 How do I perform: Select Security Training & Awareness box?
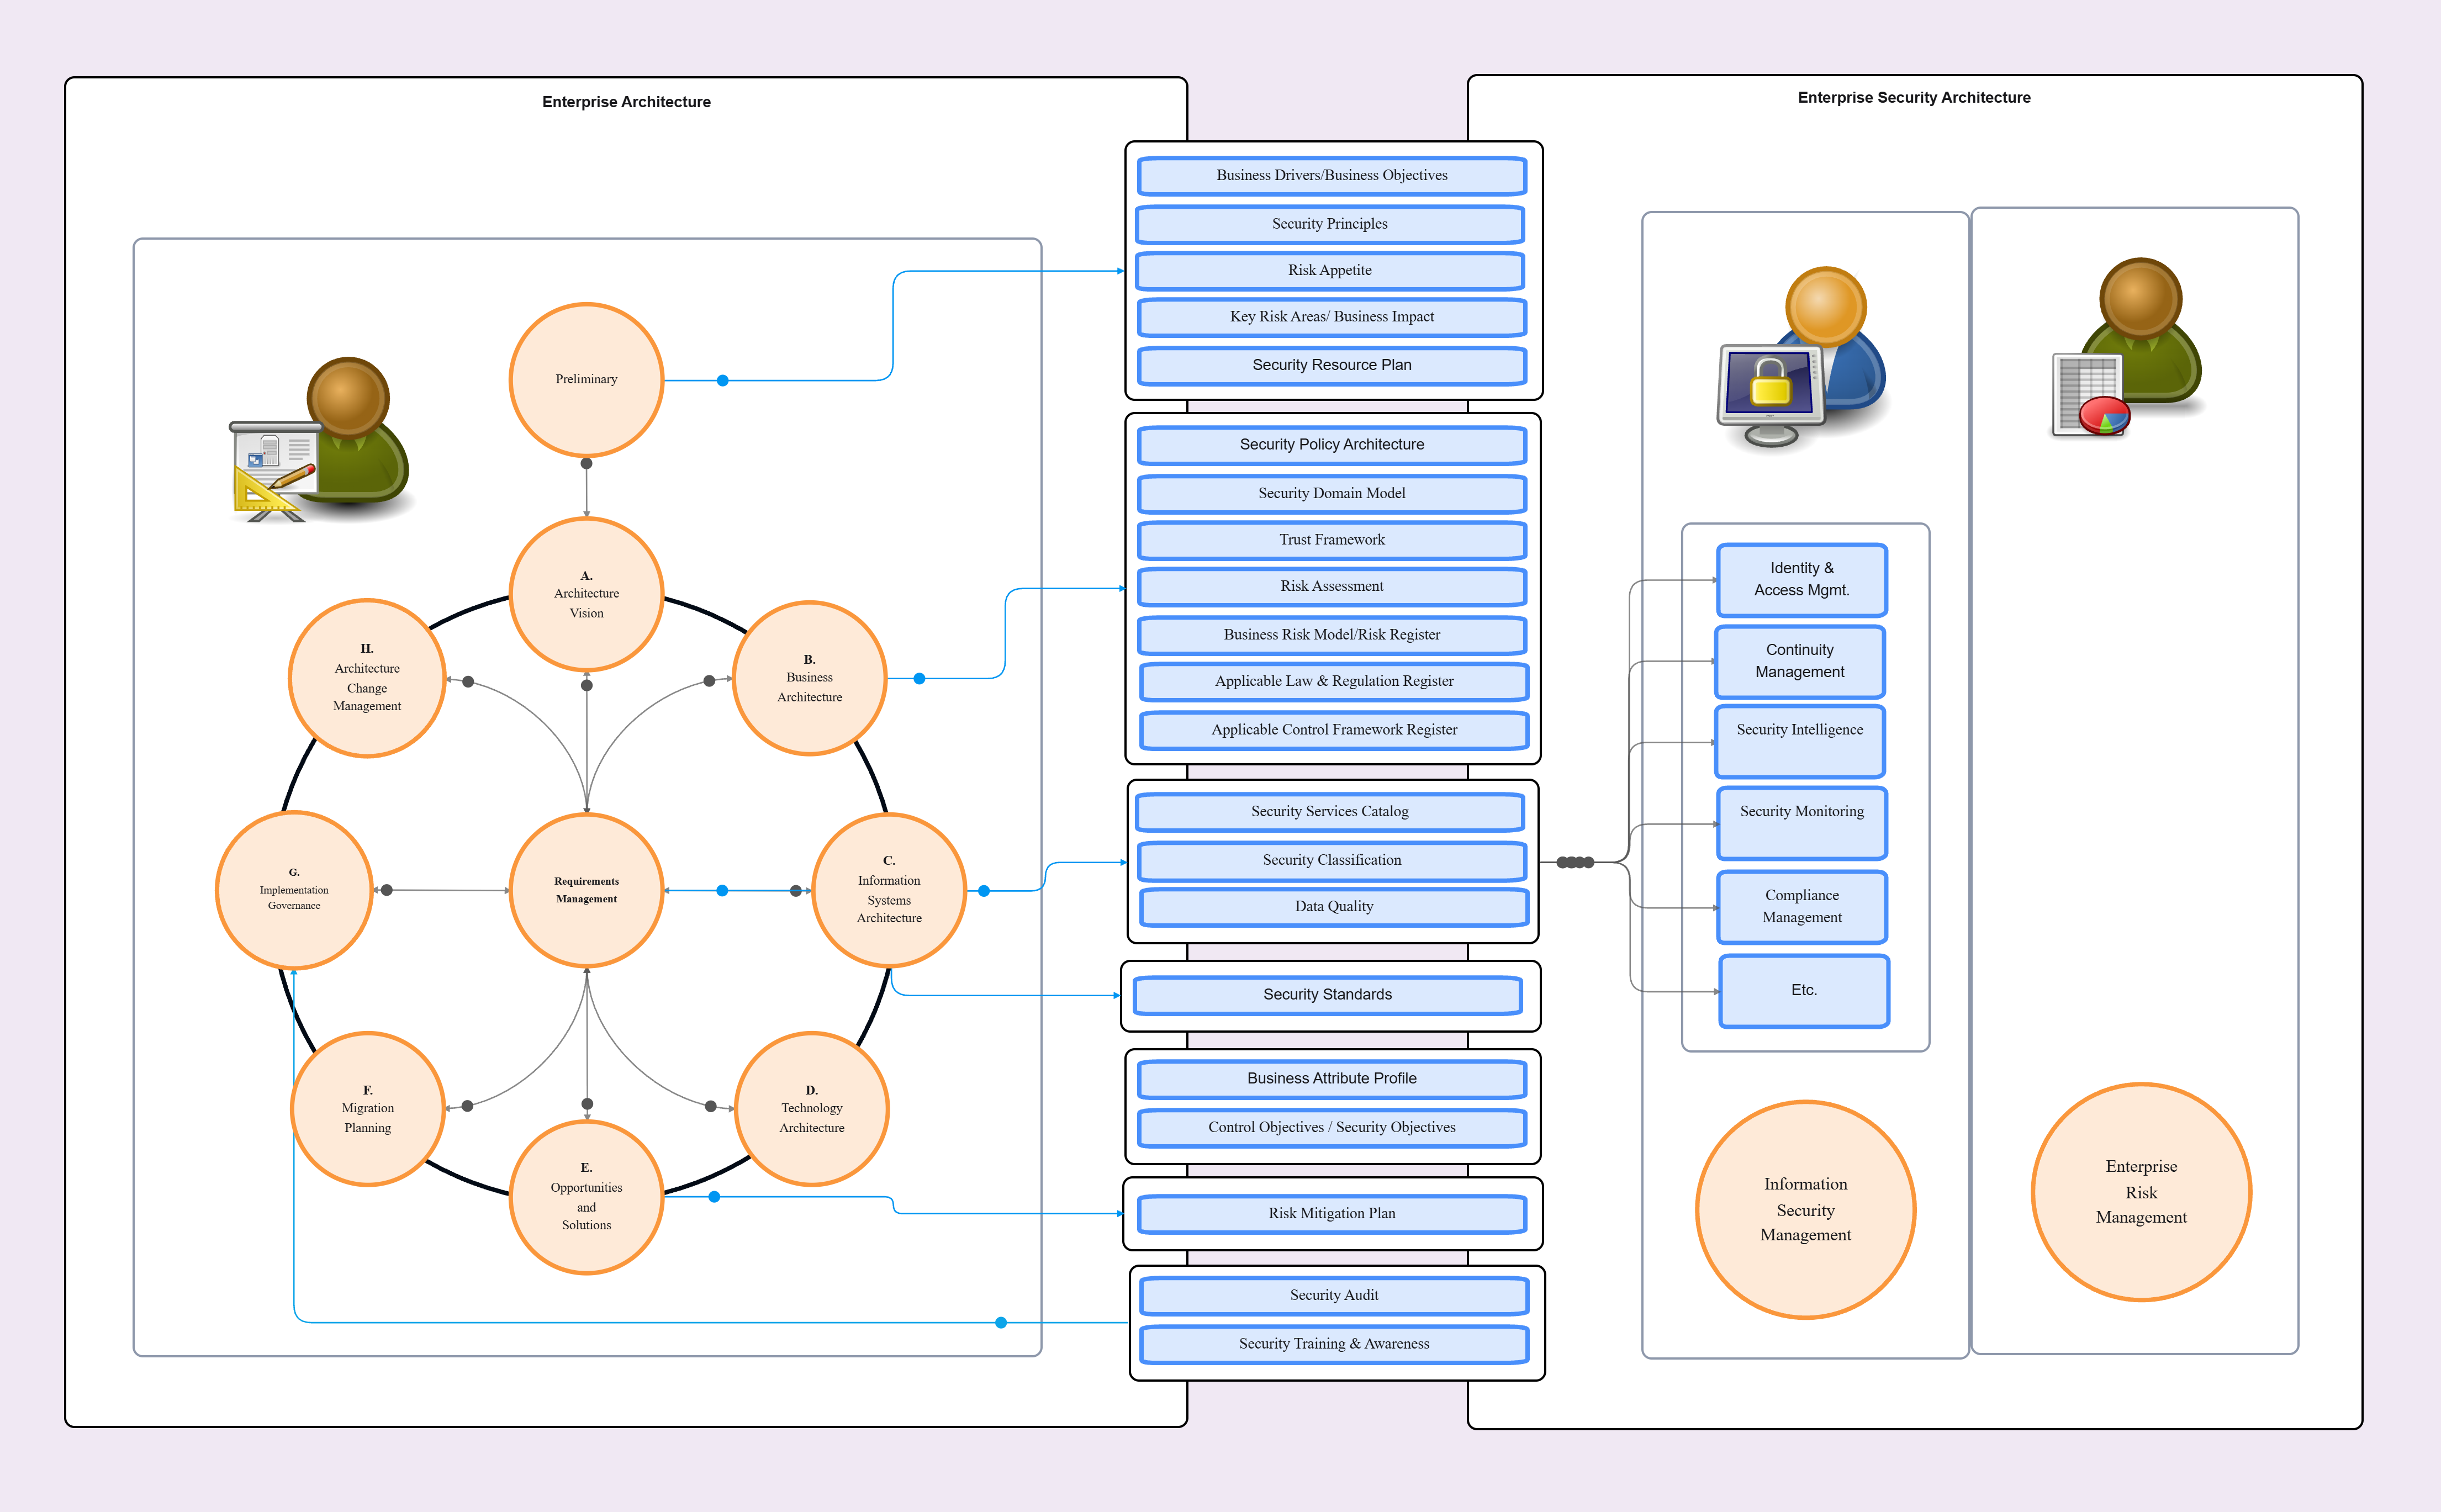1334,1344
